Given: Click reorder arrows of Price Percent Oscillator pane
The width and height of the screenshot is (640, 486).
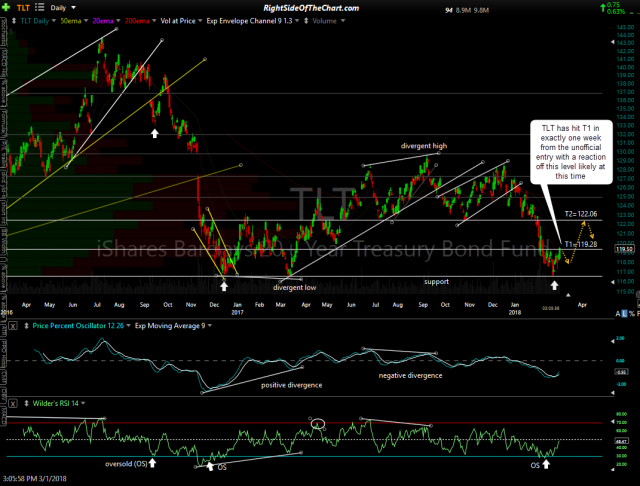Looking at the screenshot, I should [x=26, y=326].
